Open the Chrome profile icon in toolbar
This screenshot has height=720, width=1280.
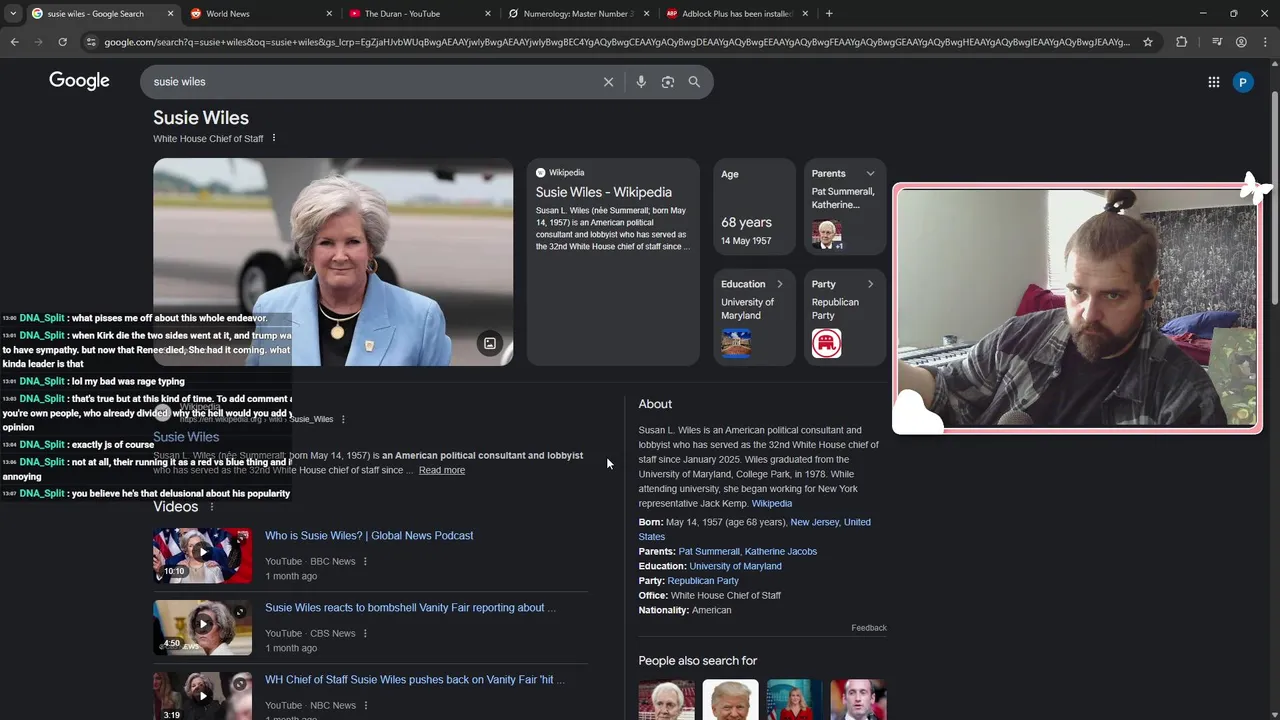coord(1241,42)
